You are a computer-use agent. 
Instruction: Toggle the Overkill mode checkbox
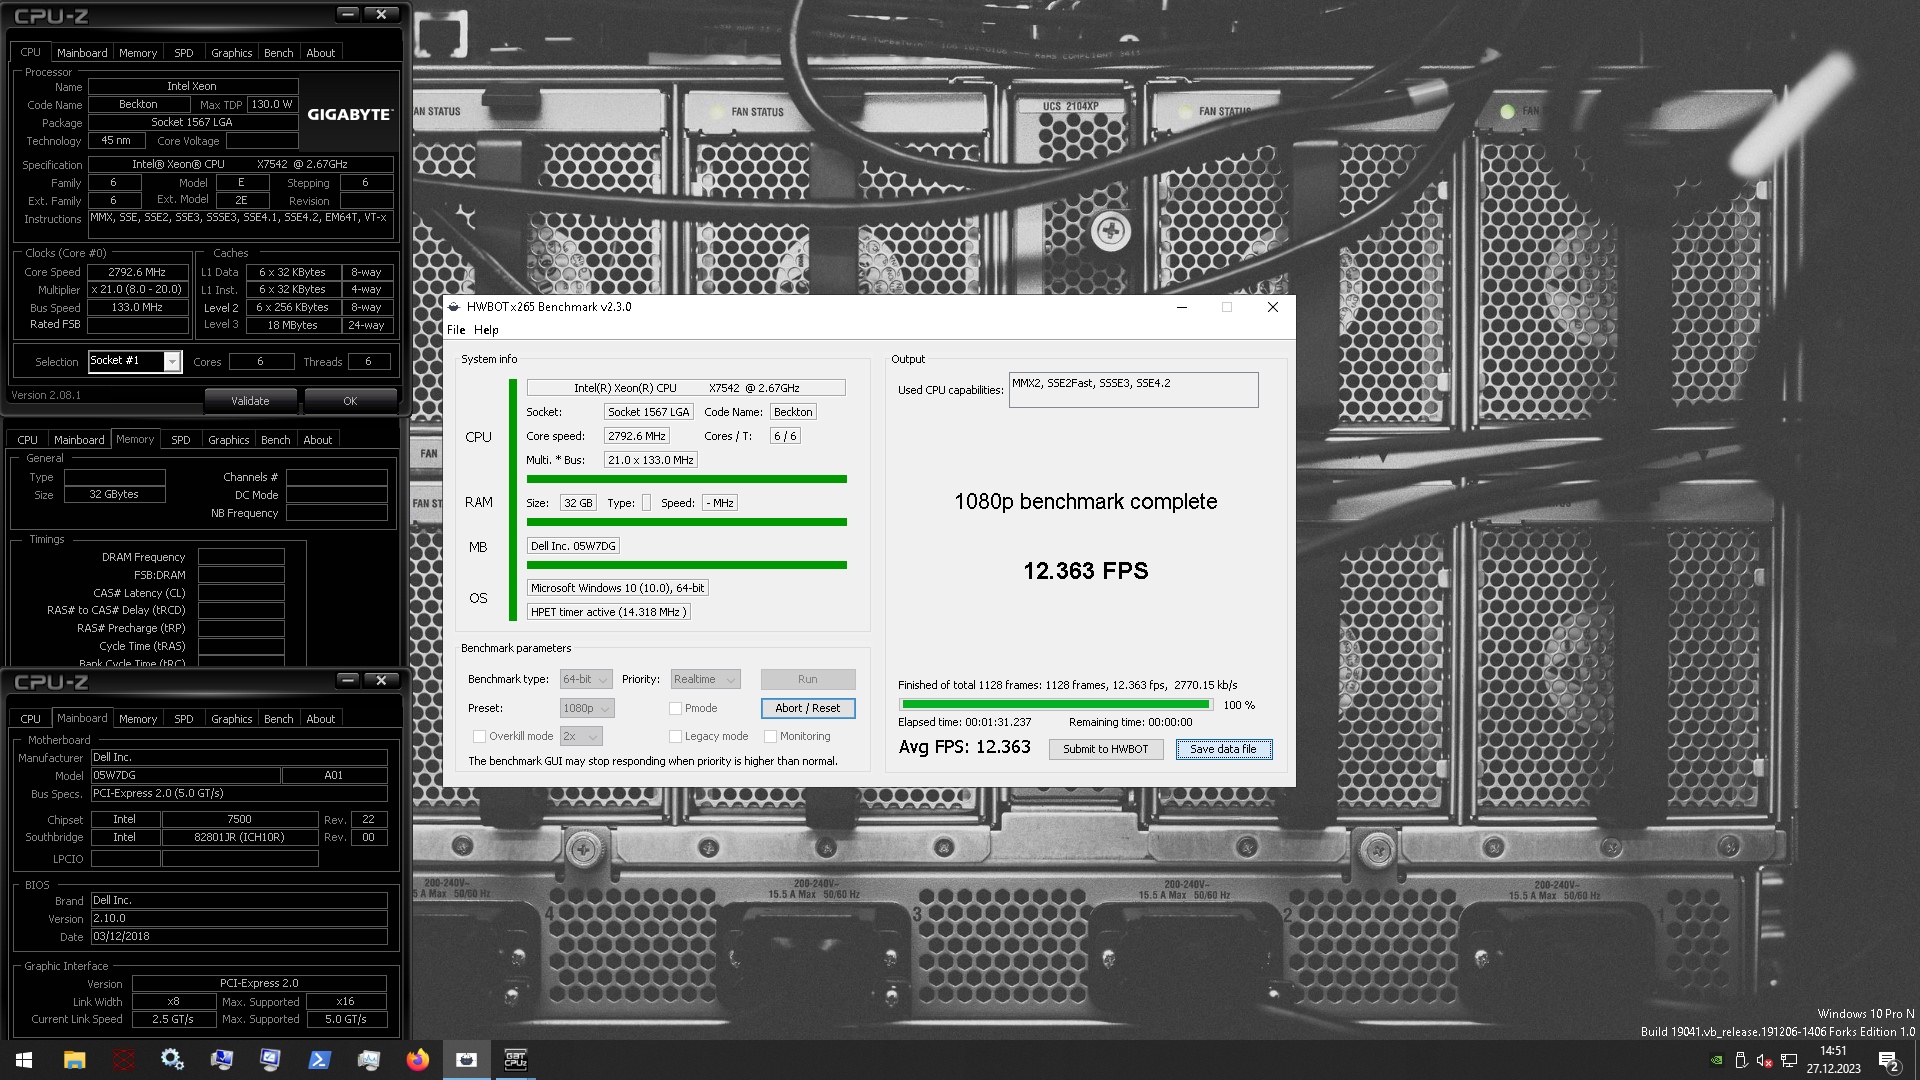(x=479, y=736)
